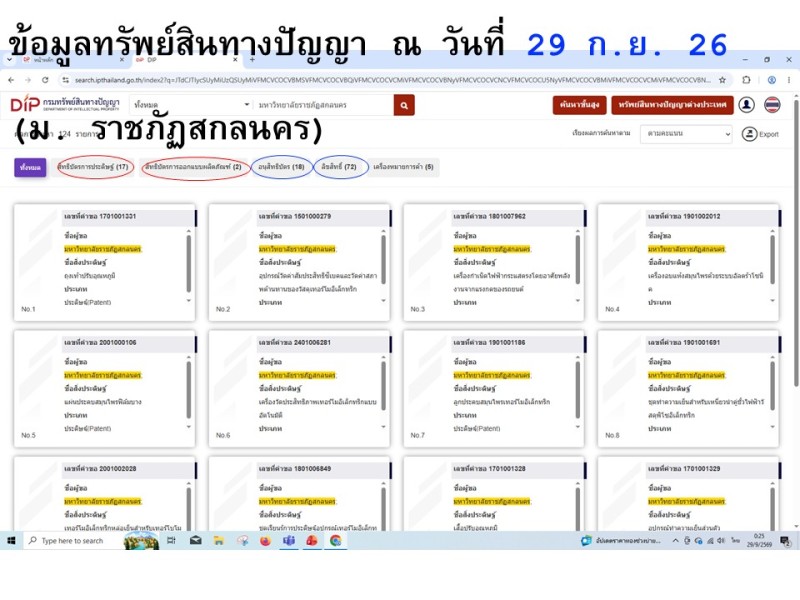
Task: Open the browser extensions puzzle icon
Action: [746, 80]
